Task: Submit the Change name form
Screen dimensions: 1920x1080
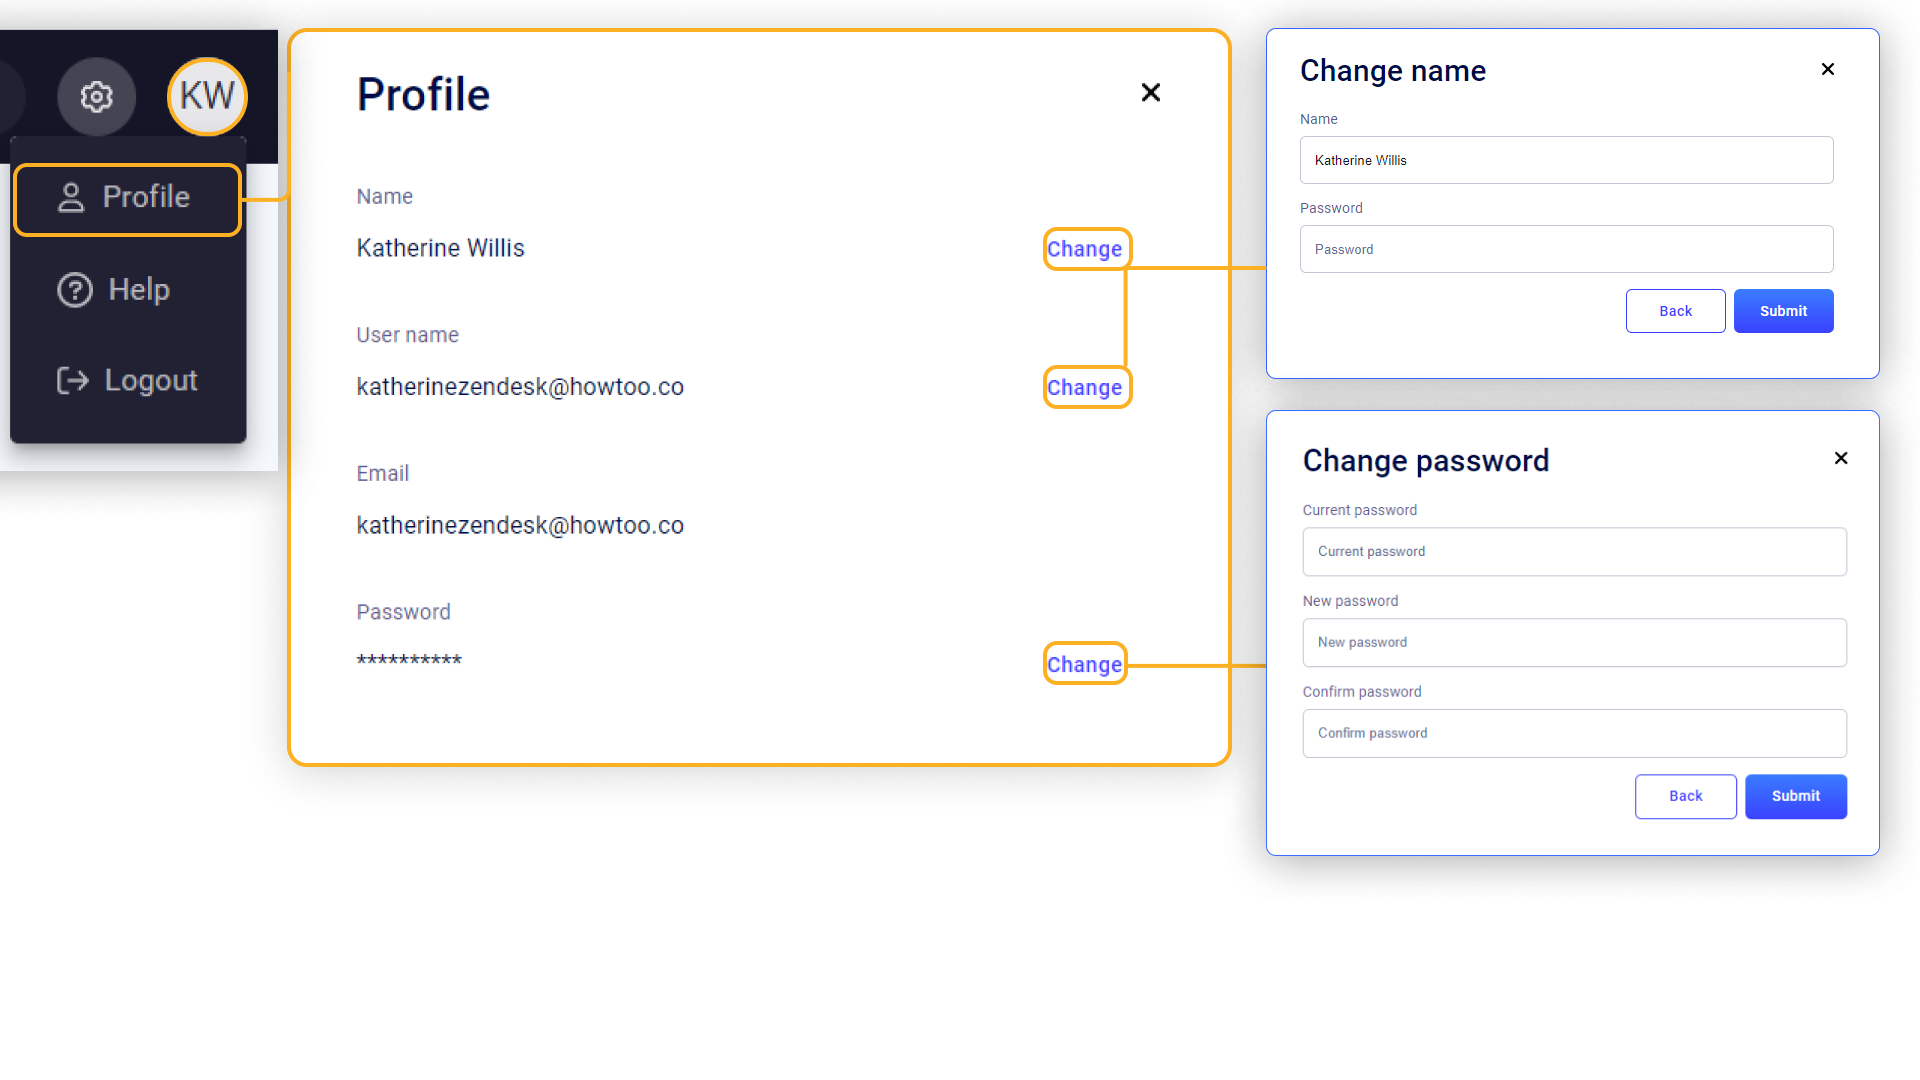Action: pos(1783,311)
